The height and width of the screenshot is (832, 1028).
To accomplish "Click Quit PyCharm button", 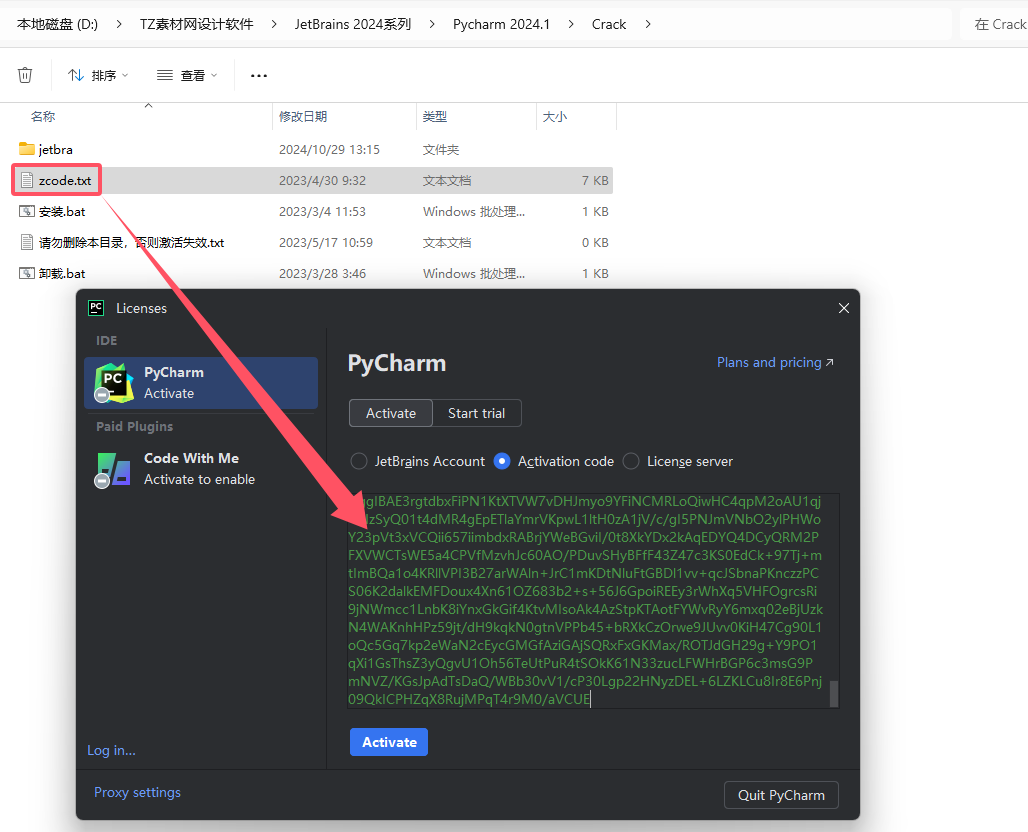I will [781, 795].
